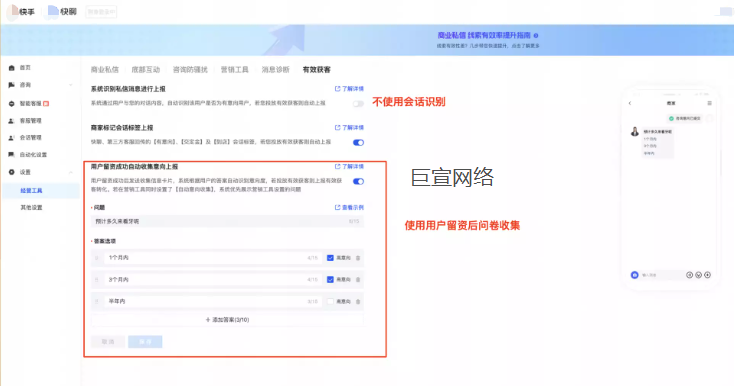Screen dimensions: 739x392
Task: Edit the 1个月内 answer field
Action: 212,258
